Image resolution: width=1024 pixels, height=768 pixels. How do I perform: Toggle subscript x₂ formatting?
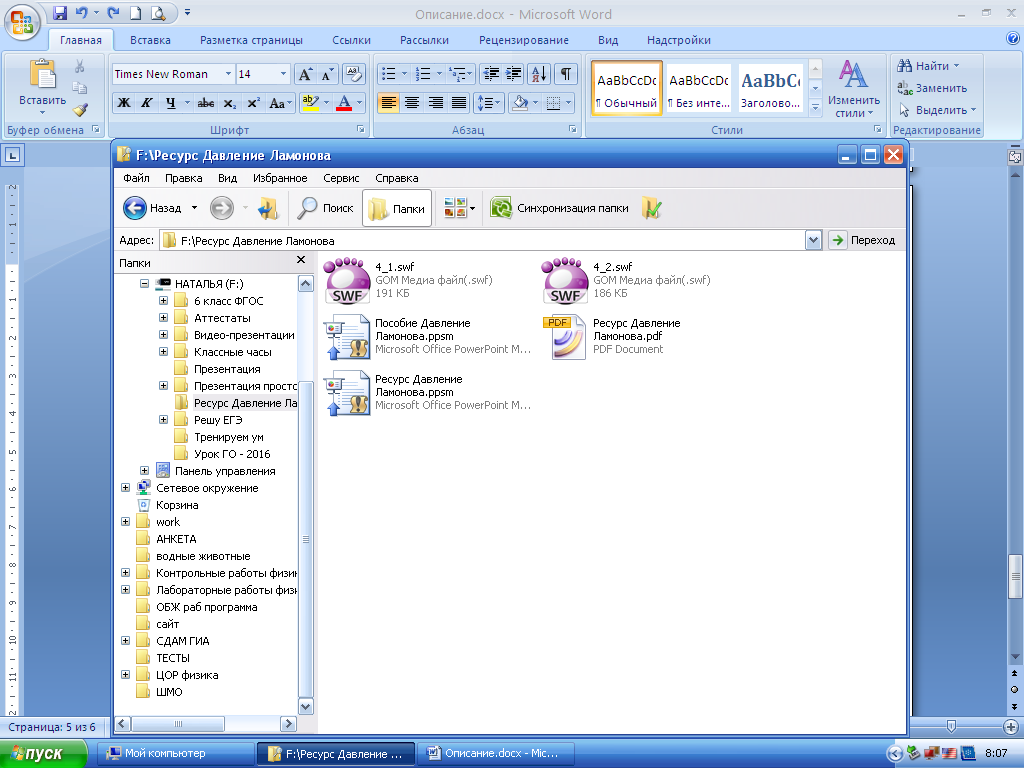[229, 103]
